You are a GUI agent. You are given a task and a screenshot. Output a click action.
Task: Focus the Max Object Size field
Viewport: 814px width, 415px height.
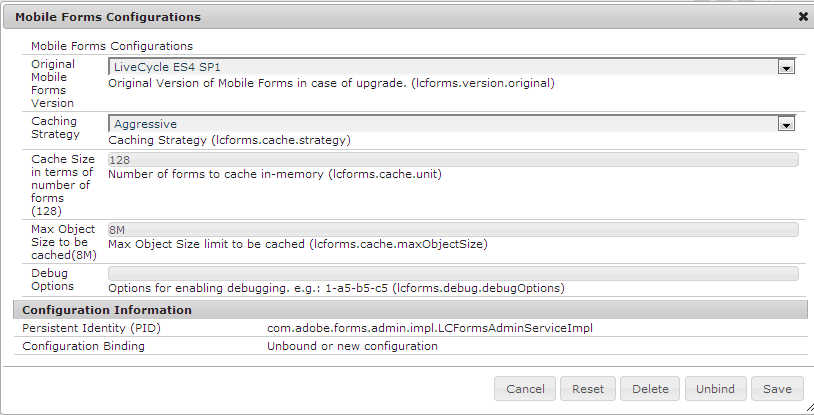pos(452,230)
